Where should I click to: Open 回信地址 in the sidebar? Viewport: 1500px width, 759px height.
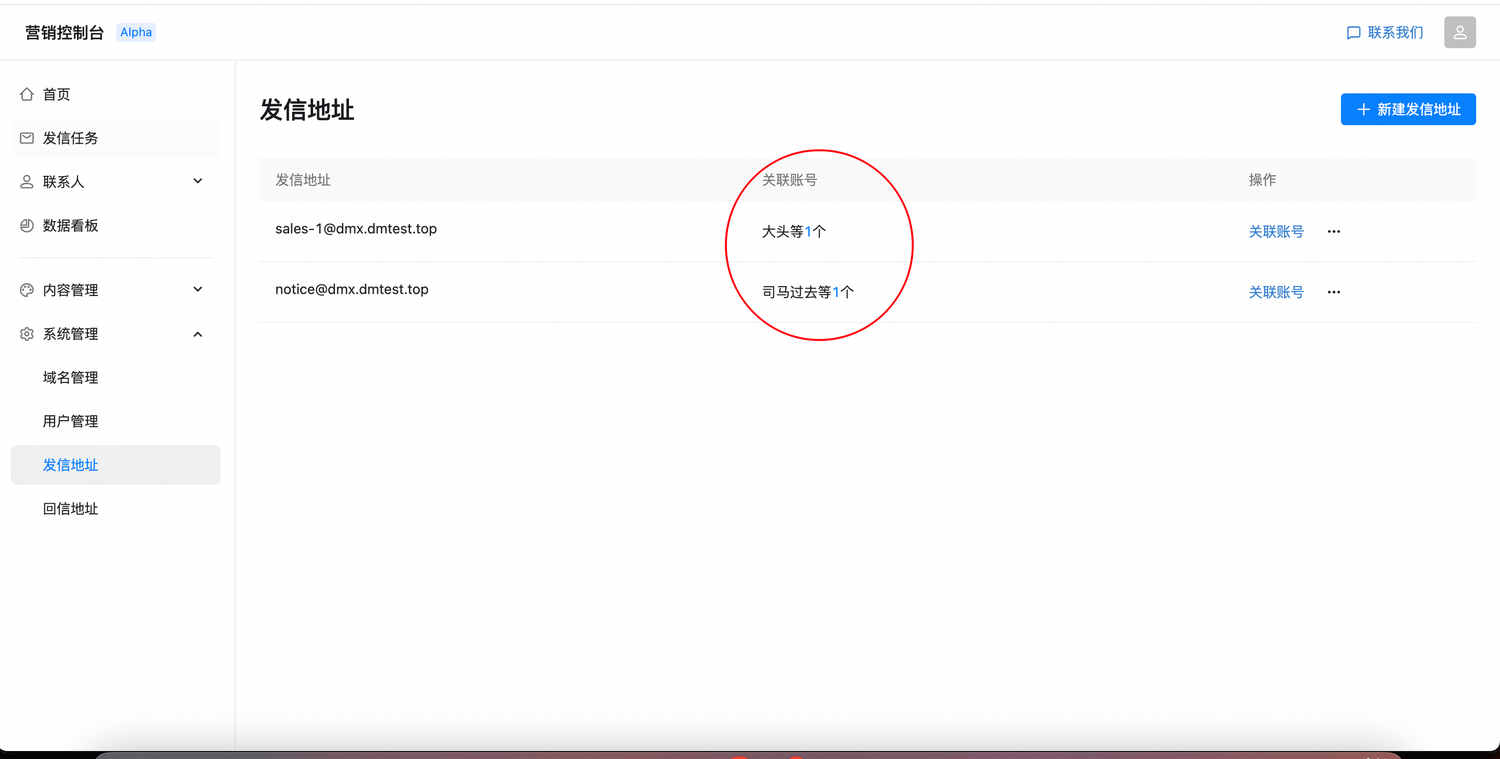(x=116, y=509)
